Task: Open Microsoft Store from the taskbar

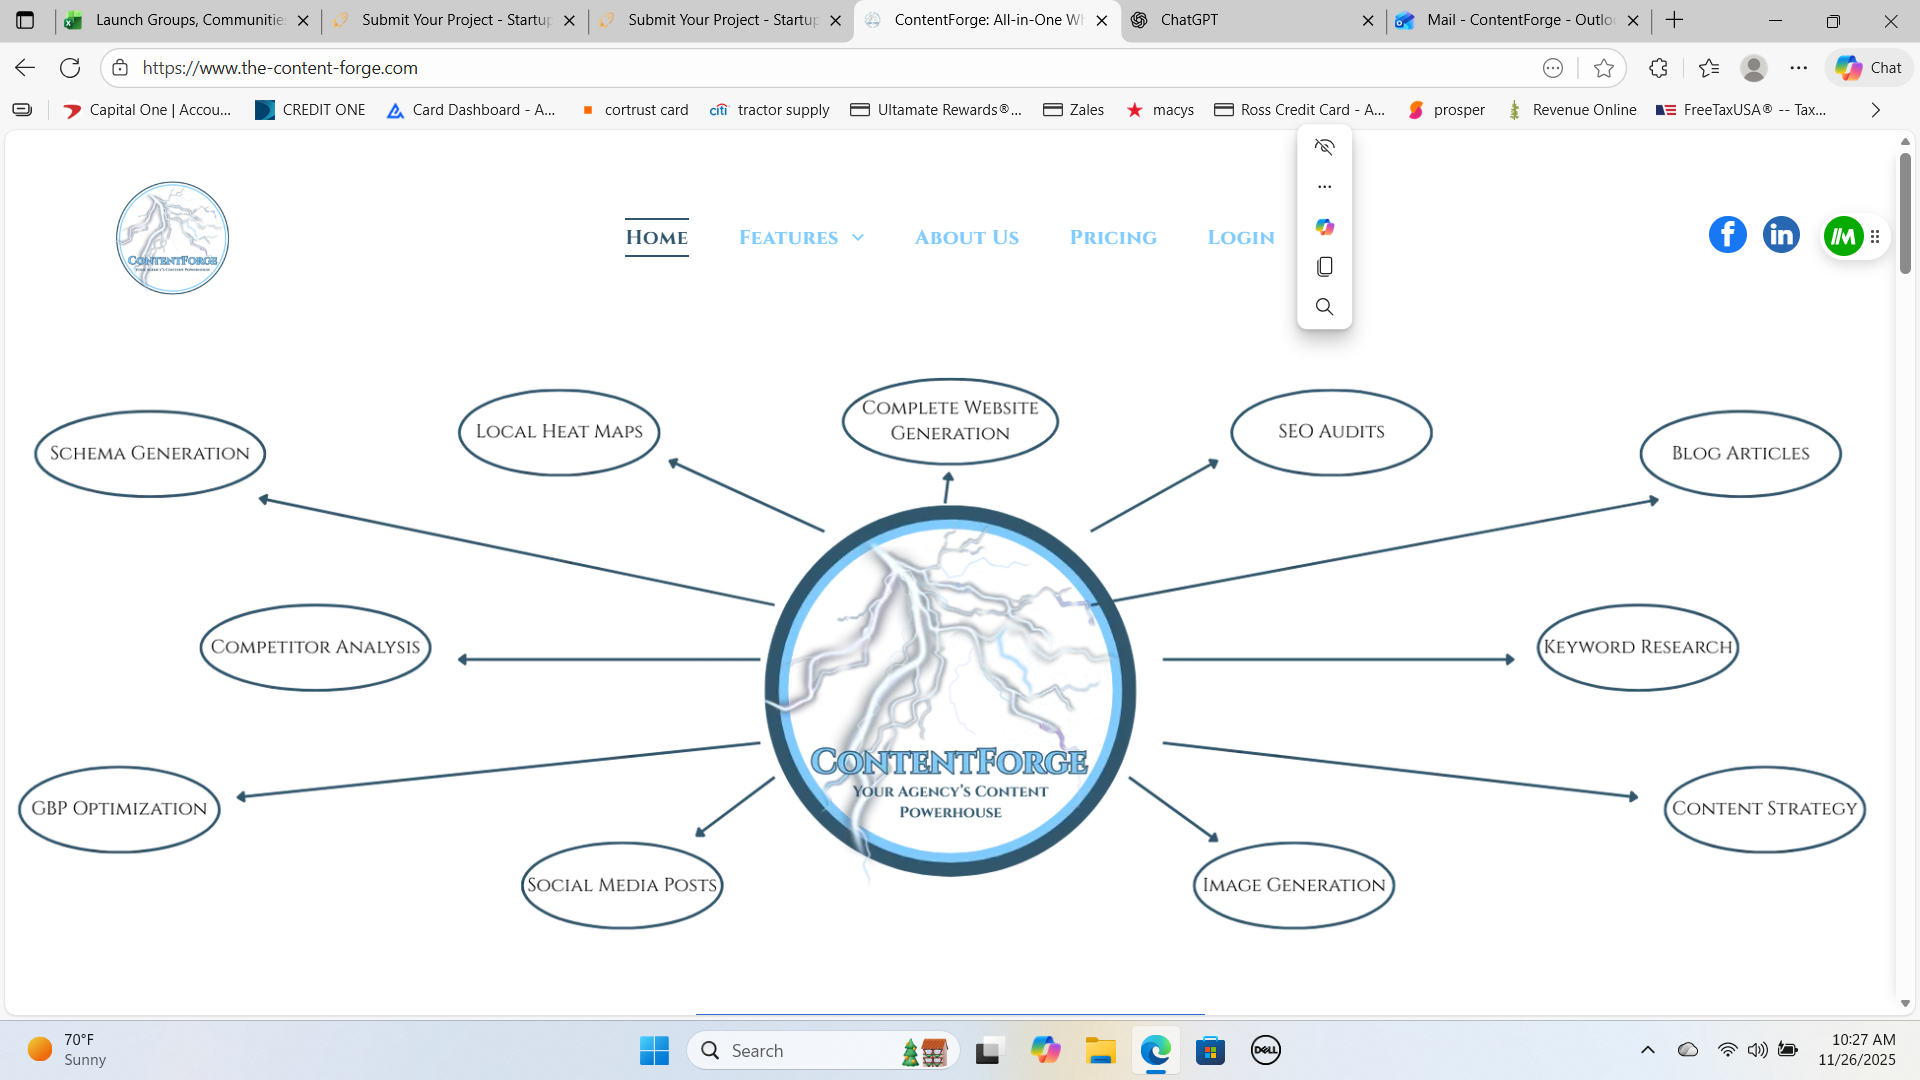Action: [1210, 1050]
